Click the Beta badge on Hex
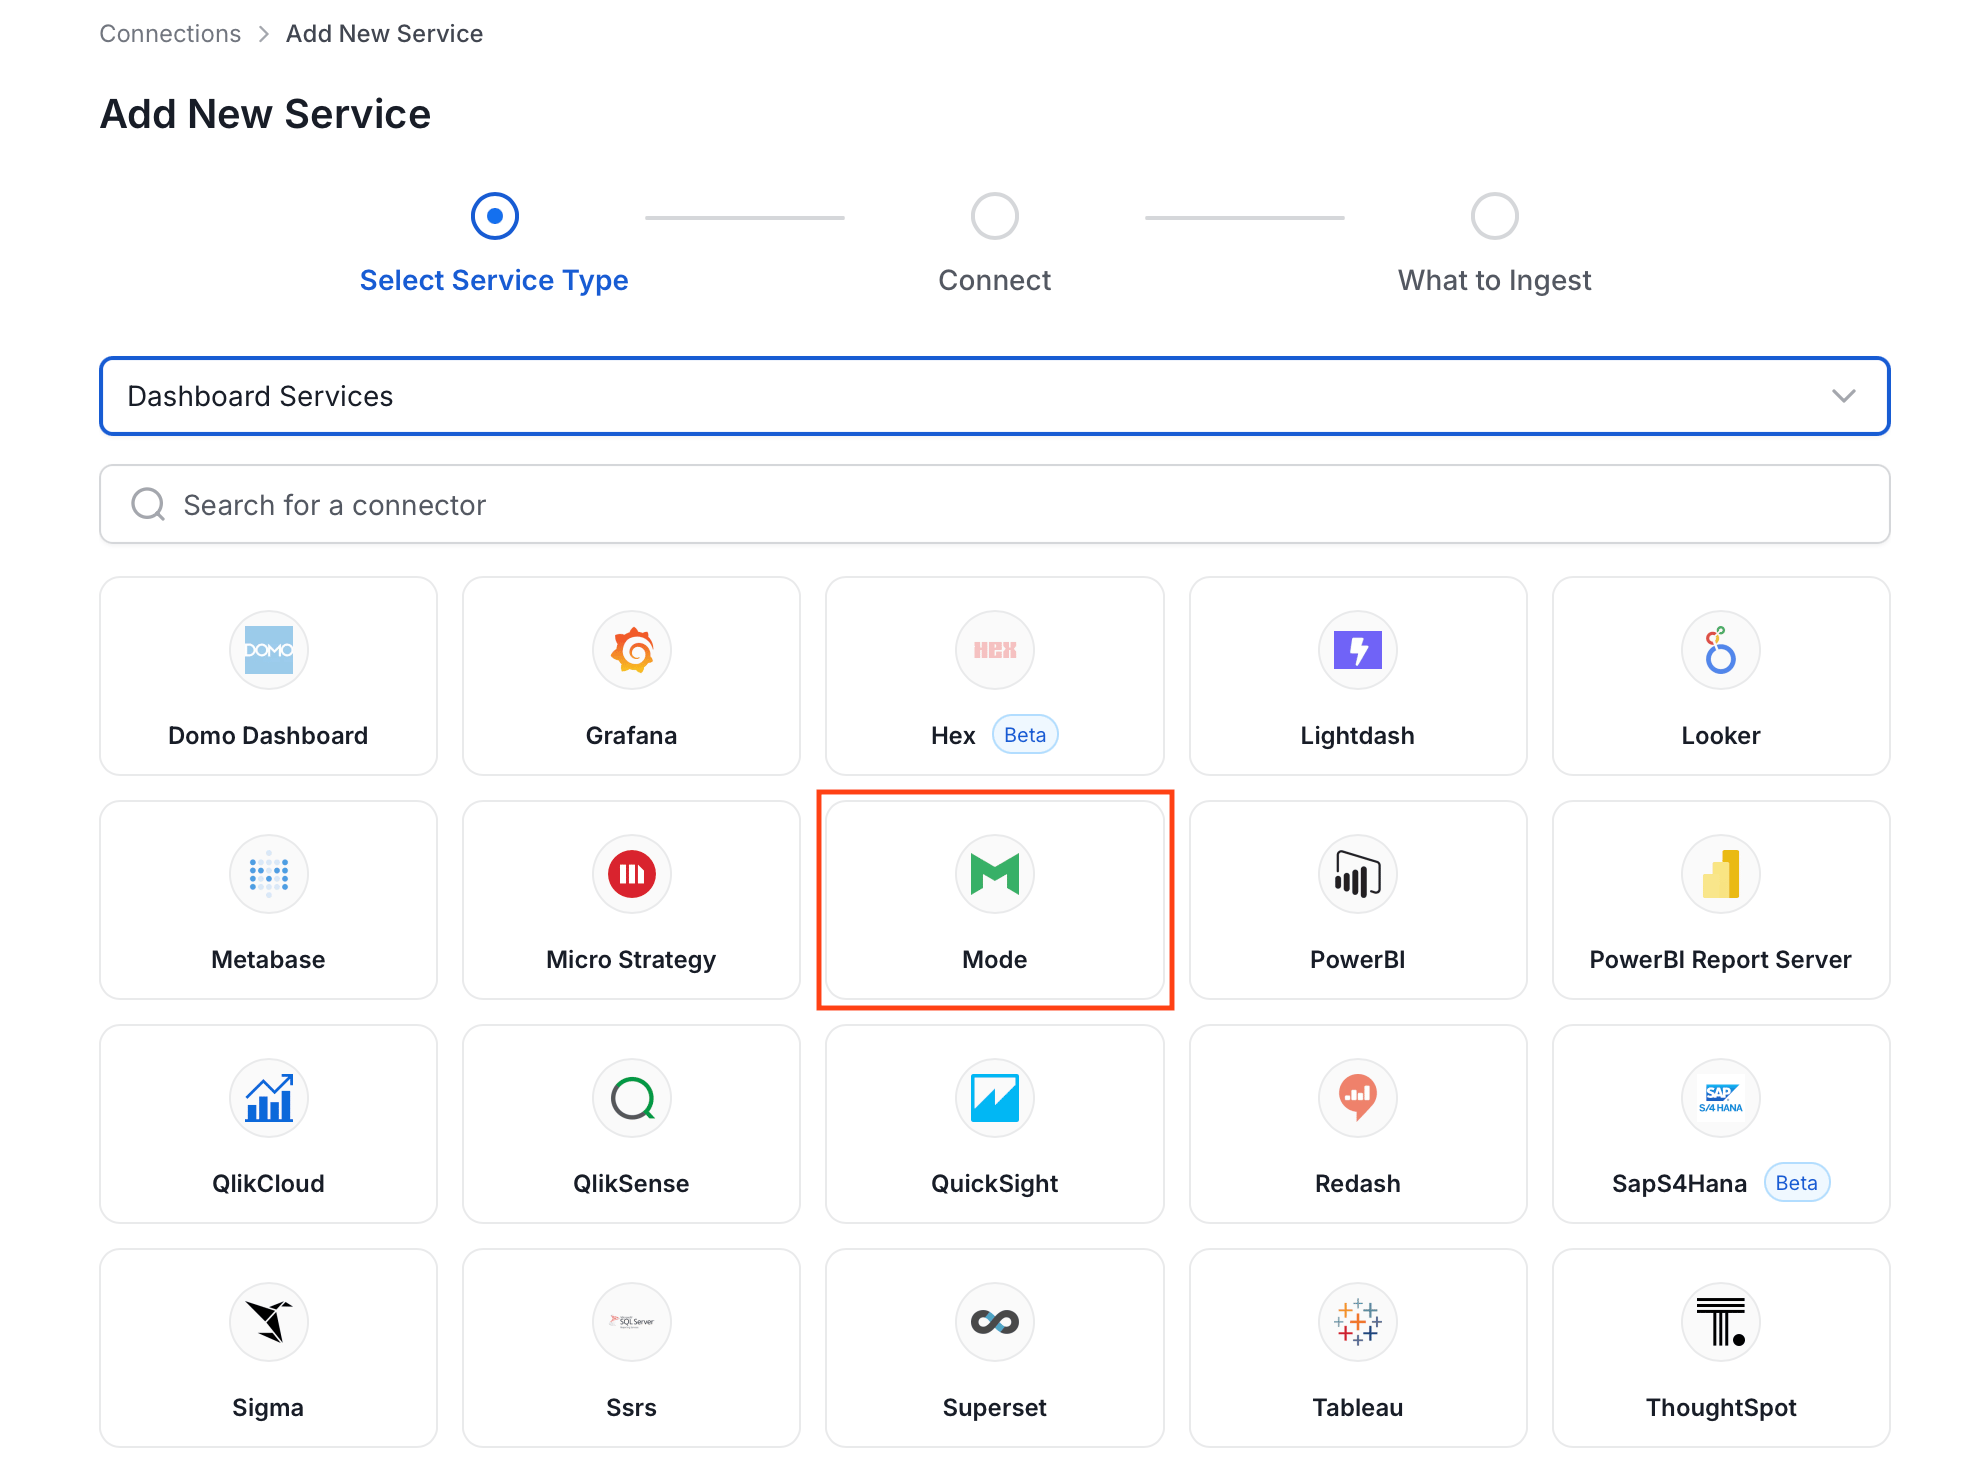 [x=1024, y=735]
